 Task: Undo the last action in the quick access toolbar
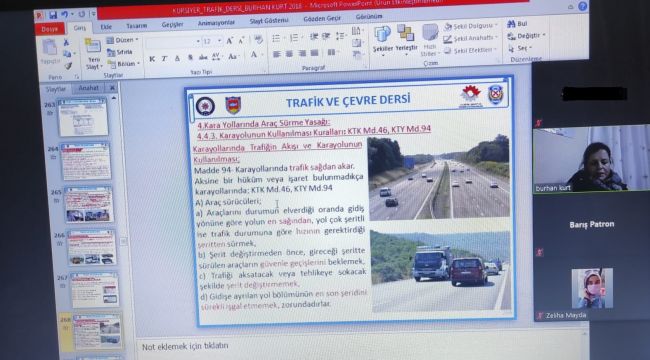pyautogui.click(x=64, y=15)
